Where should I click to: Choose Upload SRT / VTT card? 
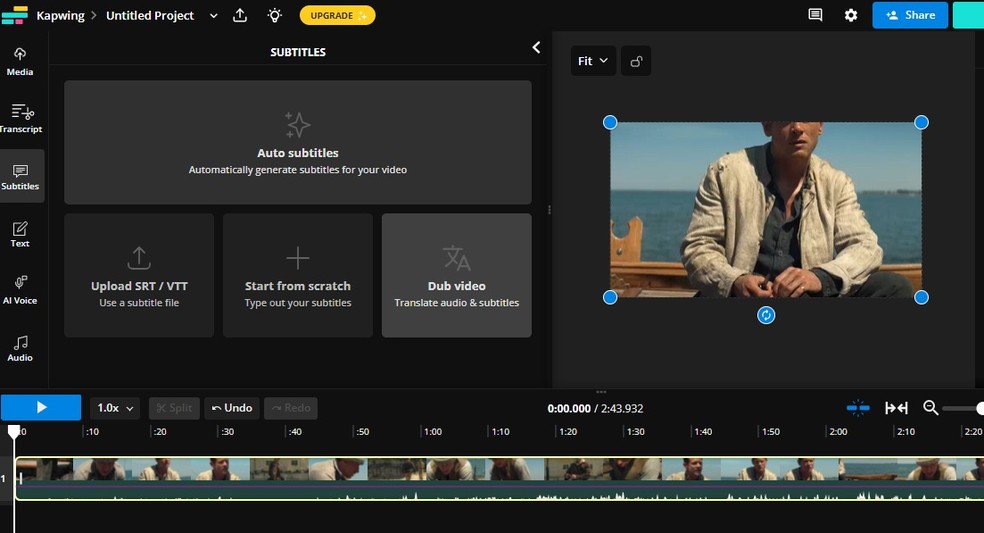pyautogui.click(x=139, y=275)
